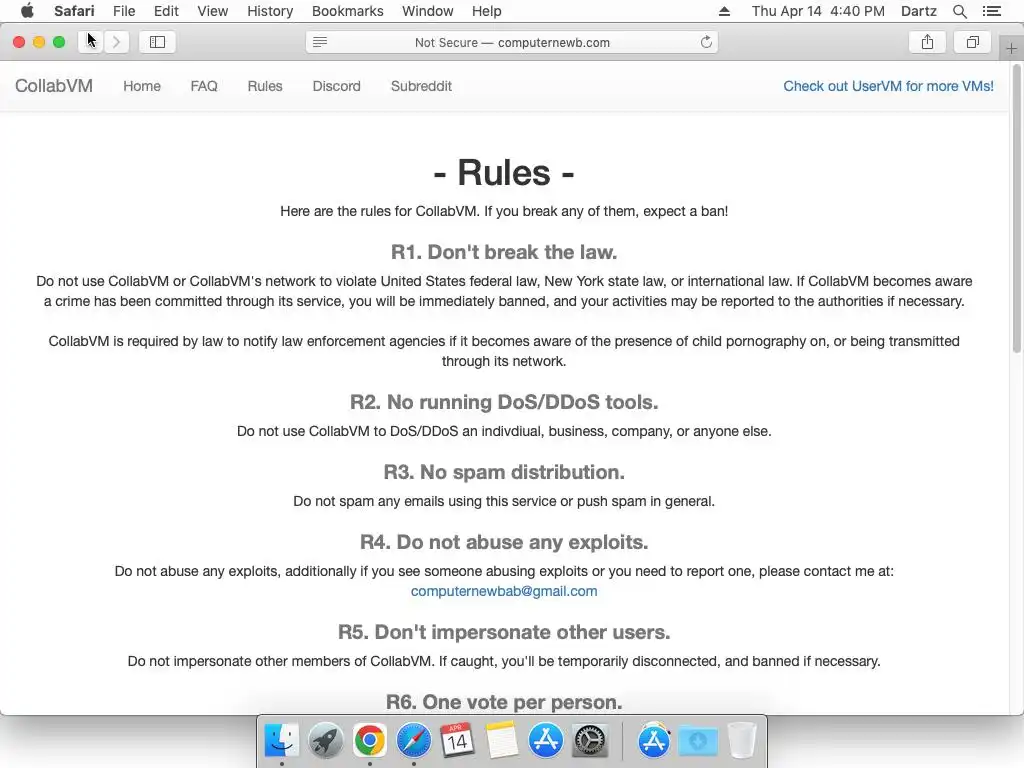Image resolution: width=1024 pixels, height=768 pixels.
Task: Open the Help menu
Action: (x=487, y=11)
